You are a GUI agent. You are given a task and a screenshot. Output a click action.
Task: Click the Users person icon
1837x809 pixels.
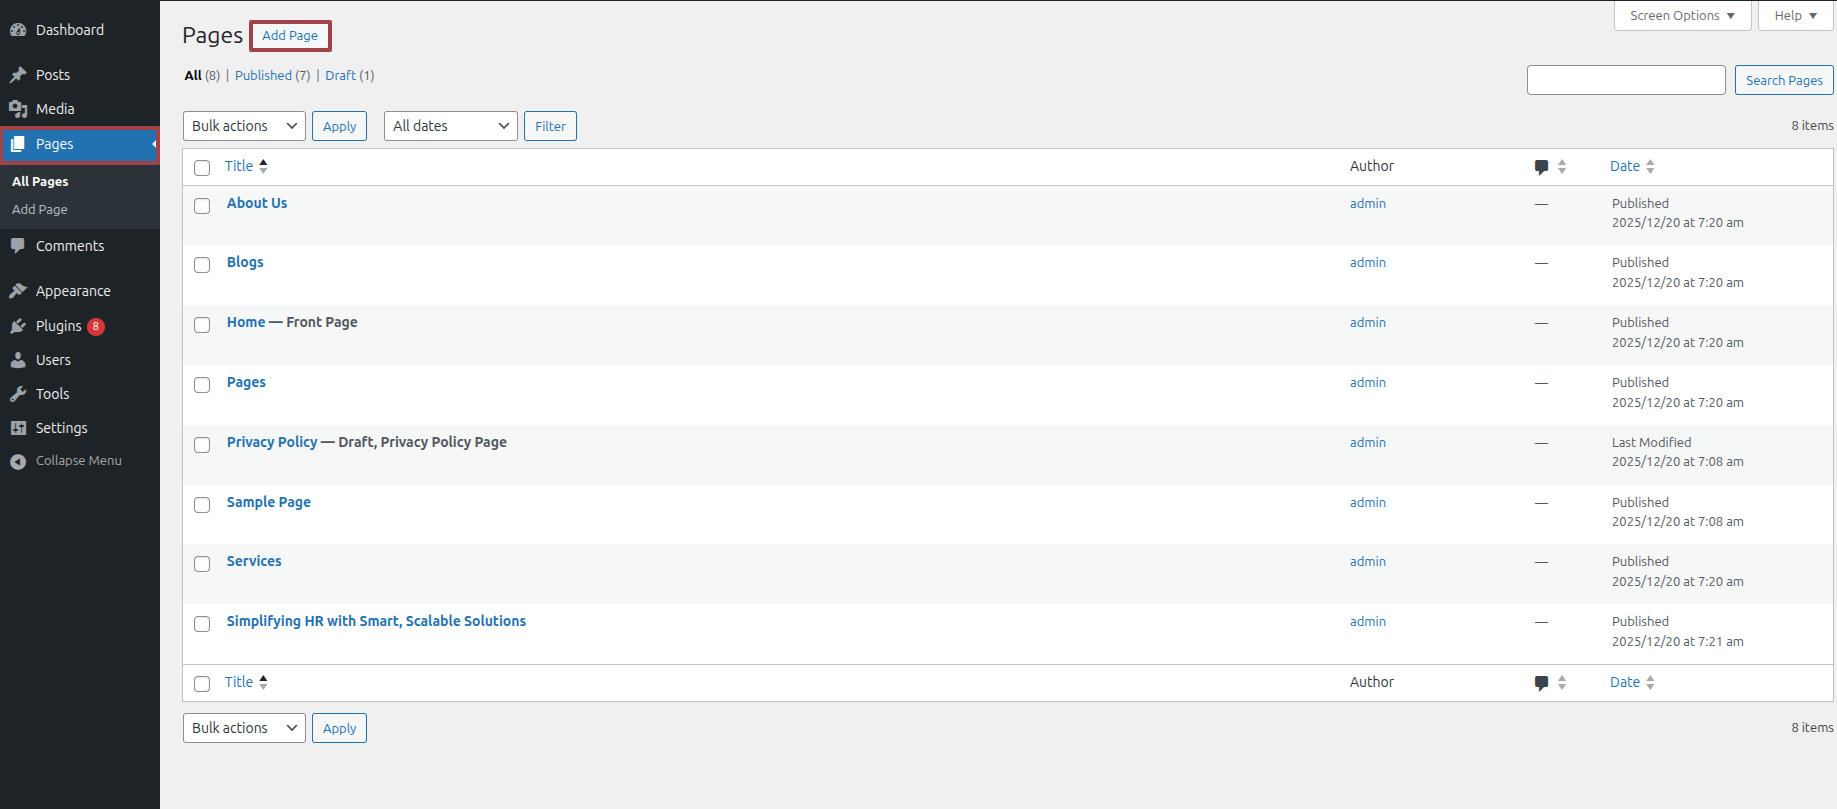pos(18,360)
